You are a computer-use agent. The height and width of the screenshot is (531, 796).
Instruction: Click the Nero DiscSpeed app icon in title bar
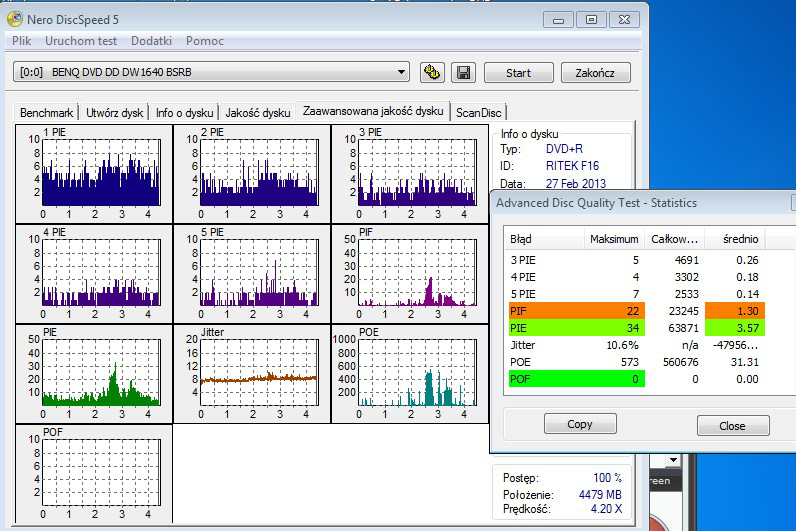tap(15, 19)
